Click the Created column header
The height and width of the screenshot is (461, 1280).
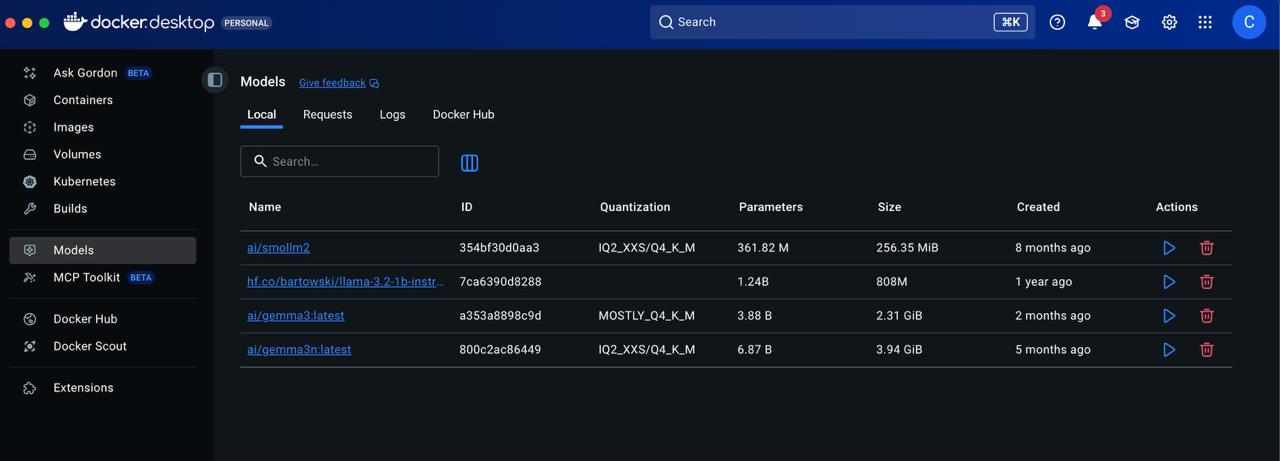(x=1038, y=207)
